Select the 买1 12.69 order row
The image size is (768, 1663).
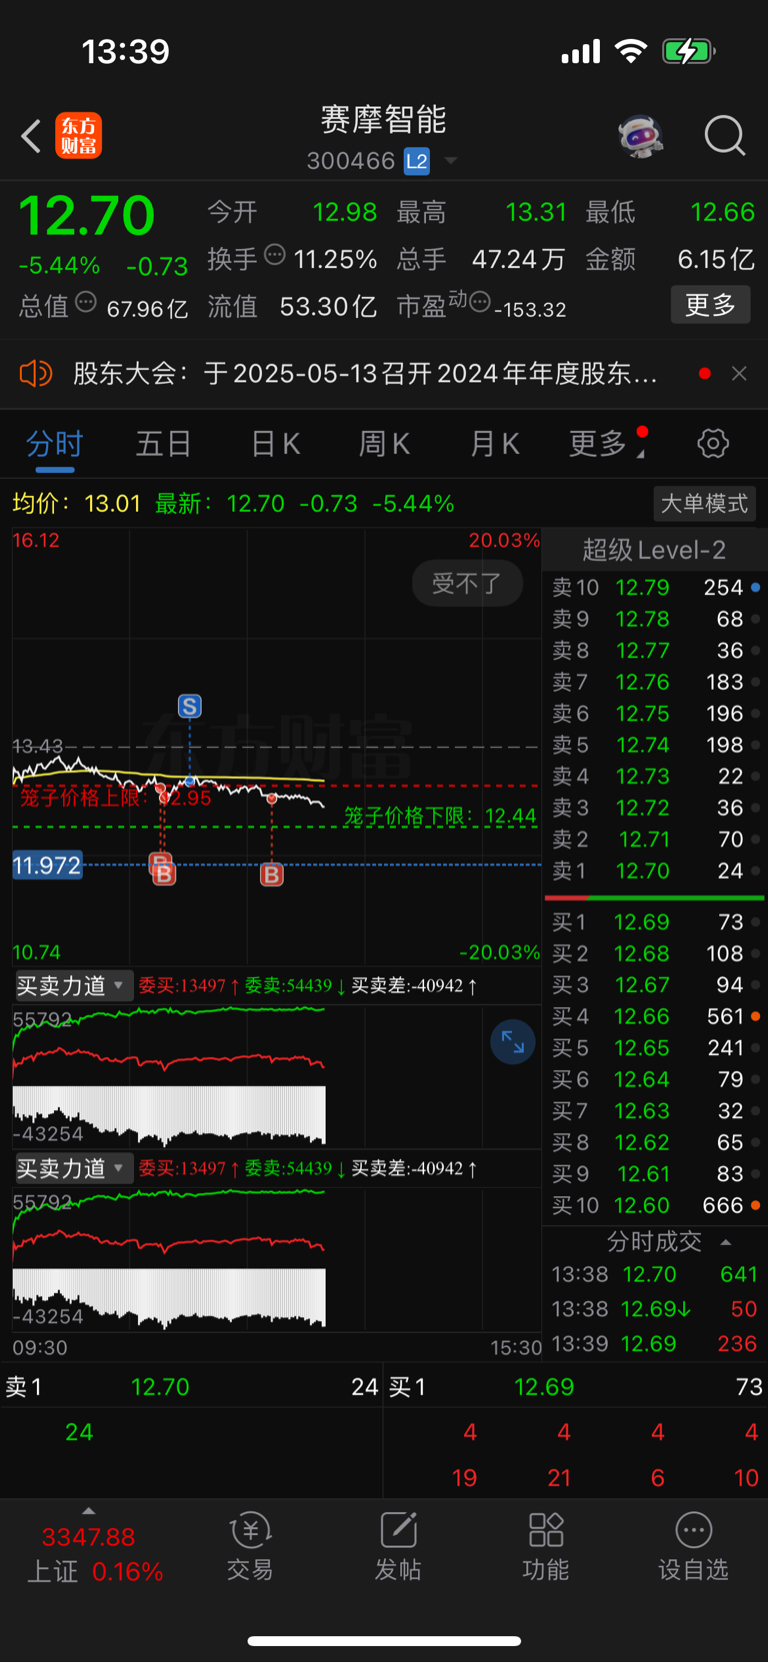(x=655, y=922)
